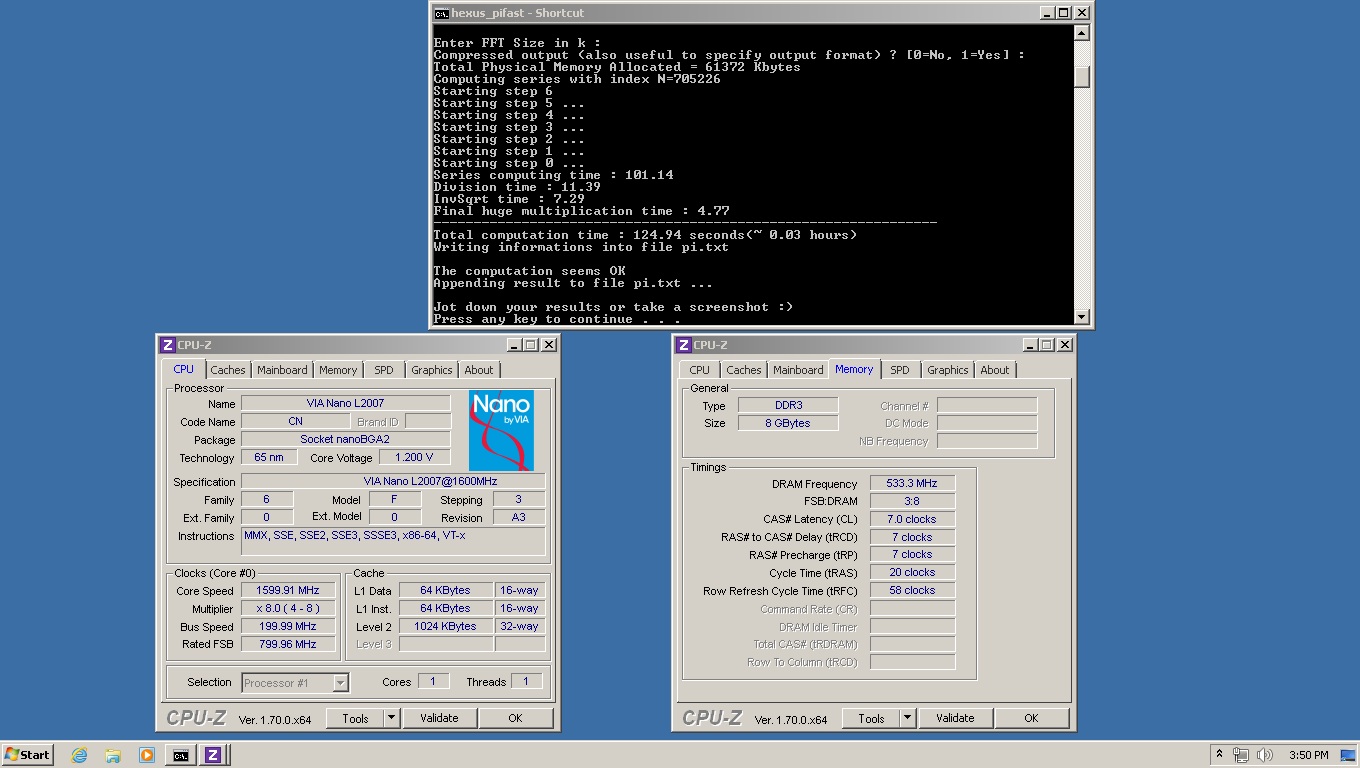Click OK button in right CPU-Z window
The width and height of the screenshot is (1360, 768).
click(x=1031, y=718)
